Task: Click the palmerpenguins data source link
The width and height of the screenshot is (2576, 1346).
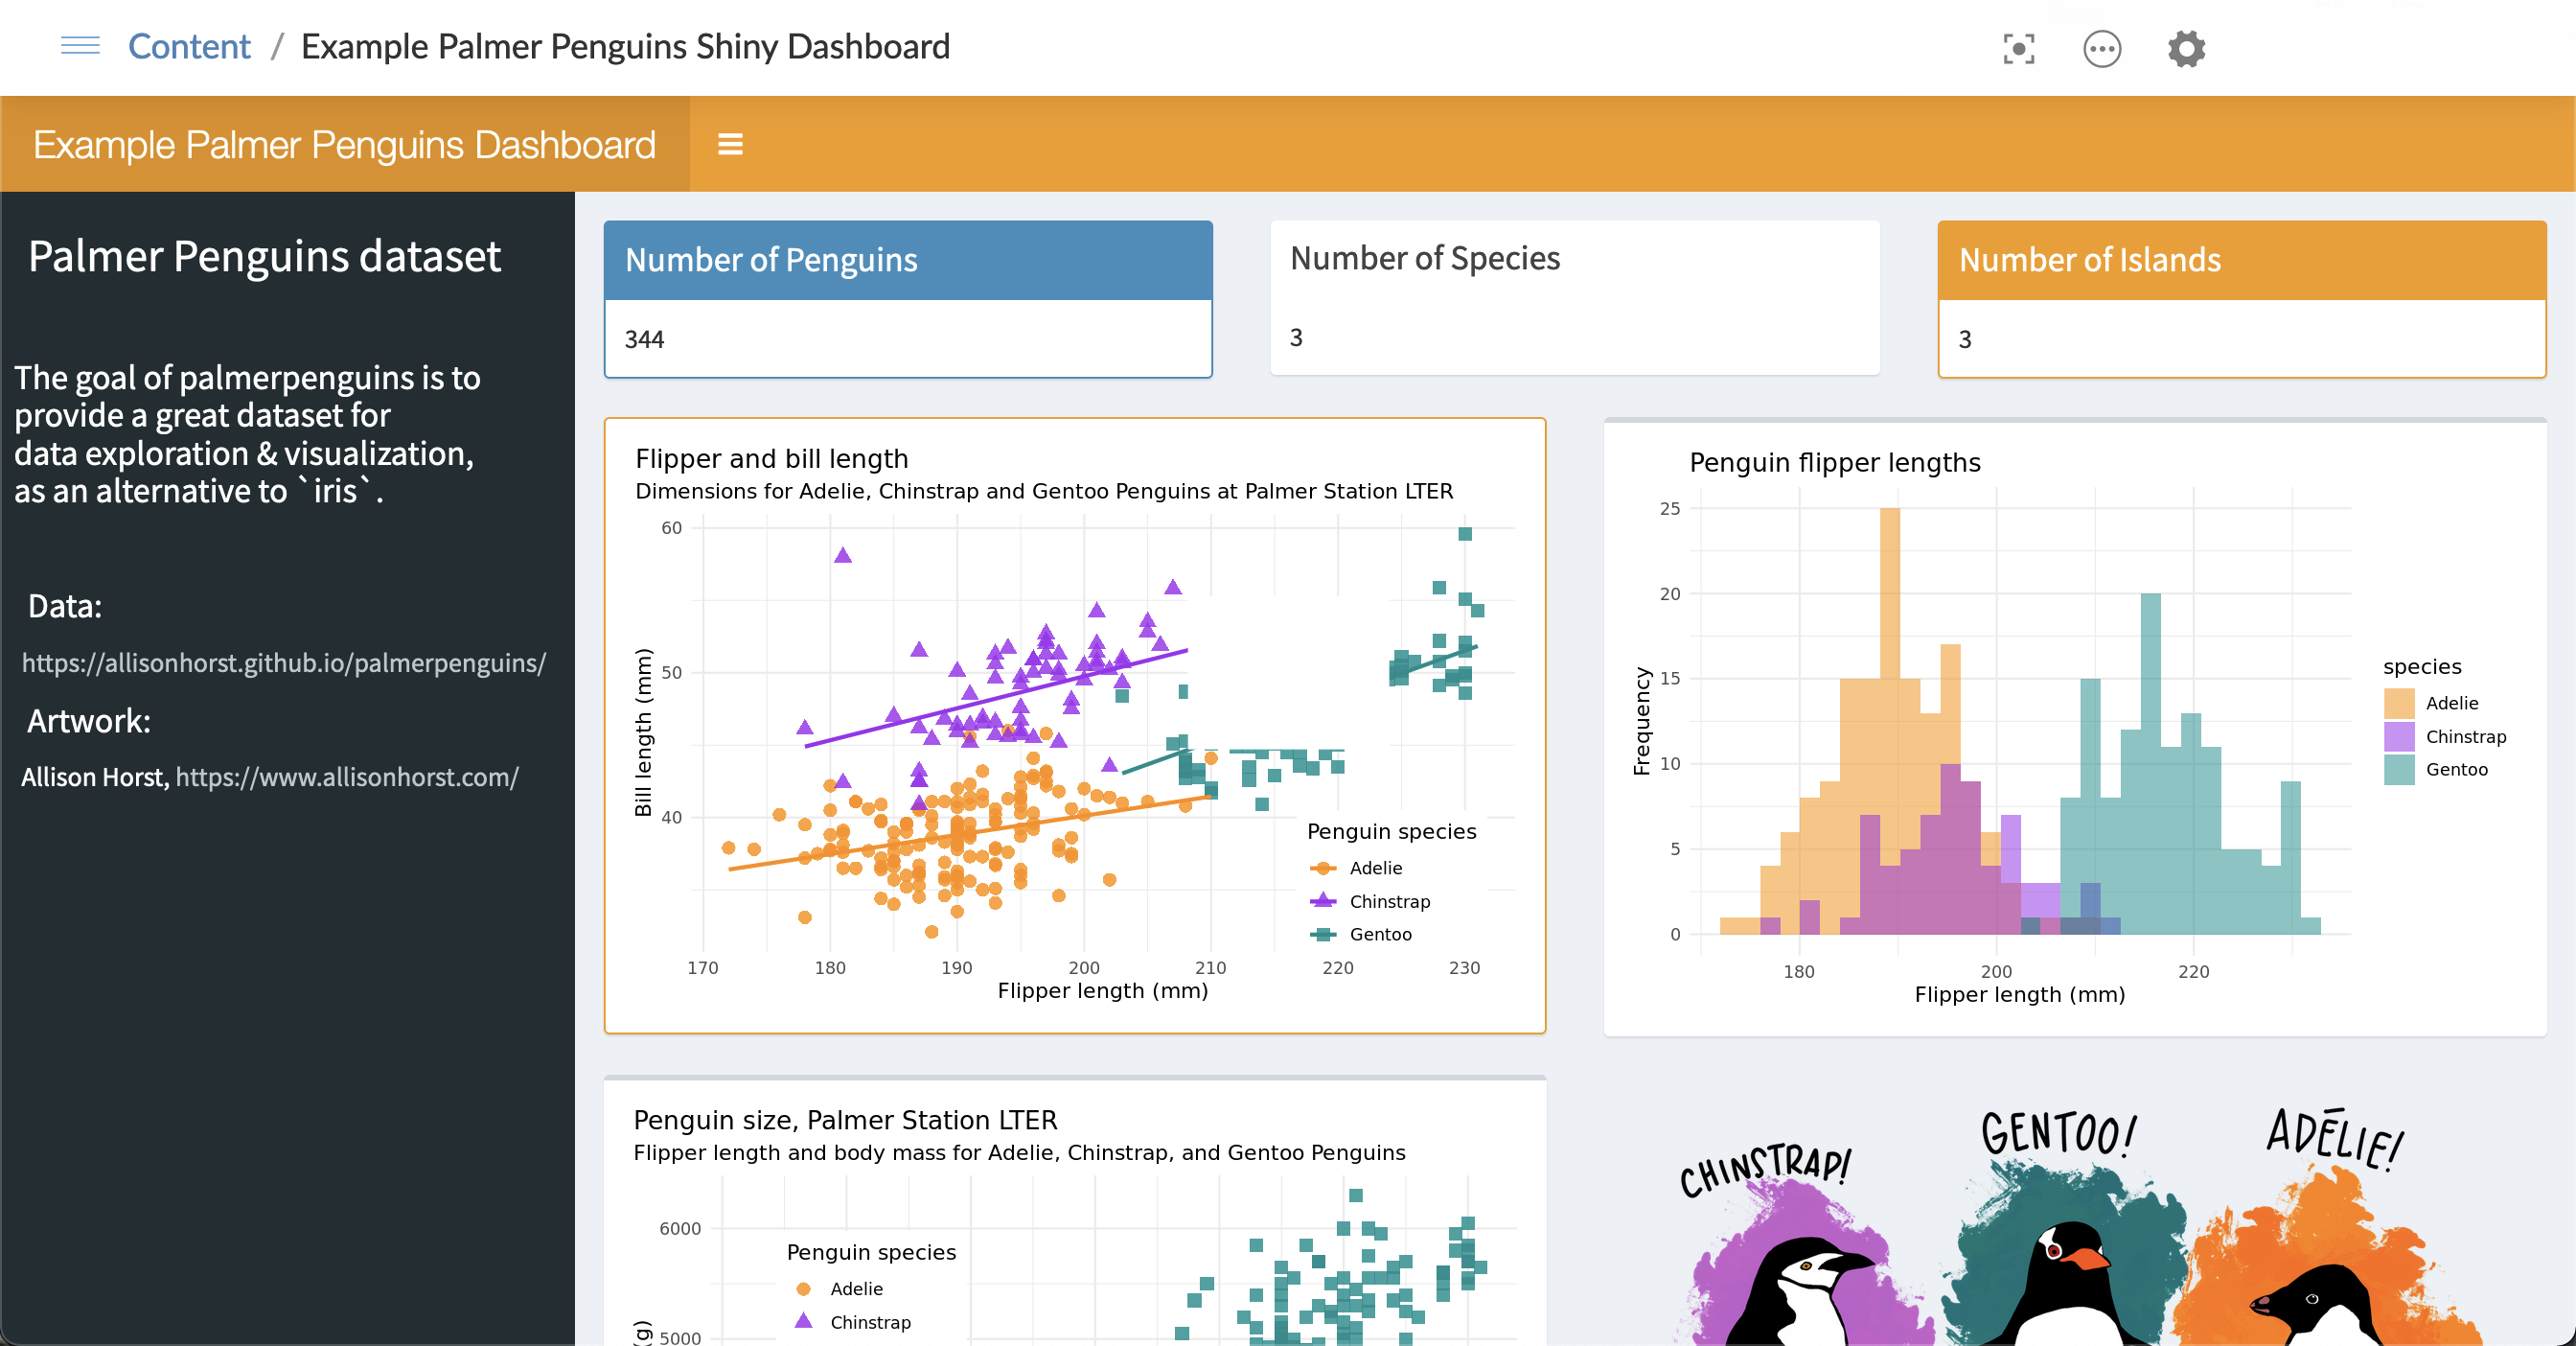Action: [x=283, y=662]
